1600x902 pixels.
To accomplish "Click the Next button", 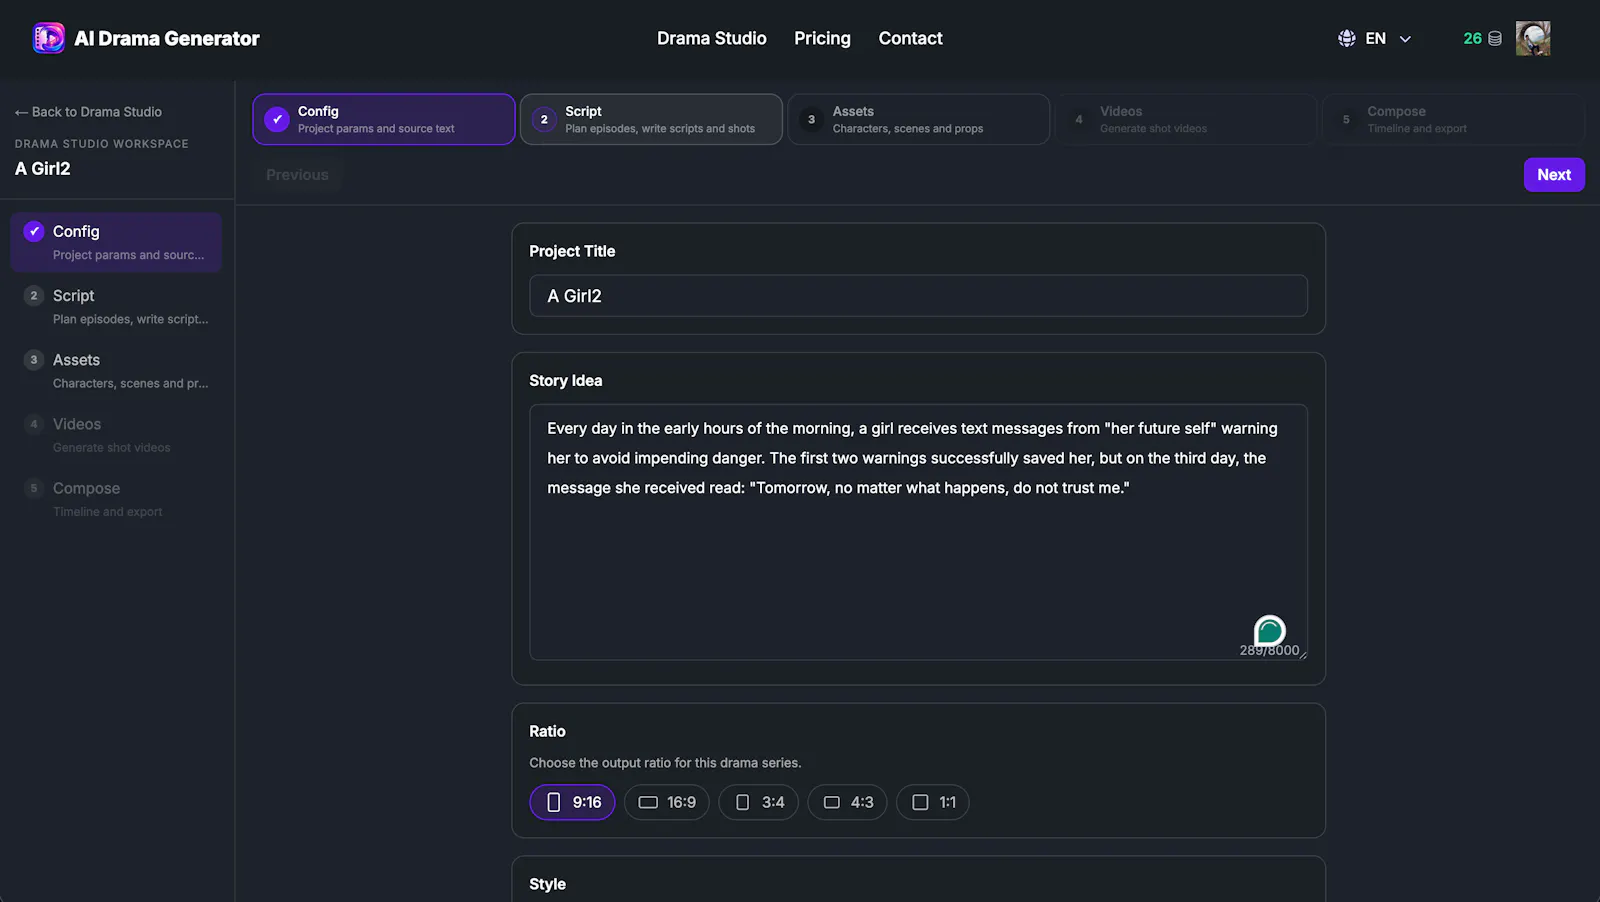I will [1554, 174].
